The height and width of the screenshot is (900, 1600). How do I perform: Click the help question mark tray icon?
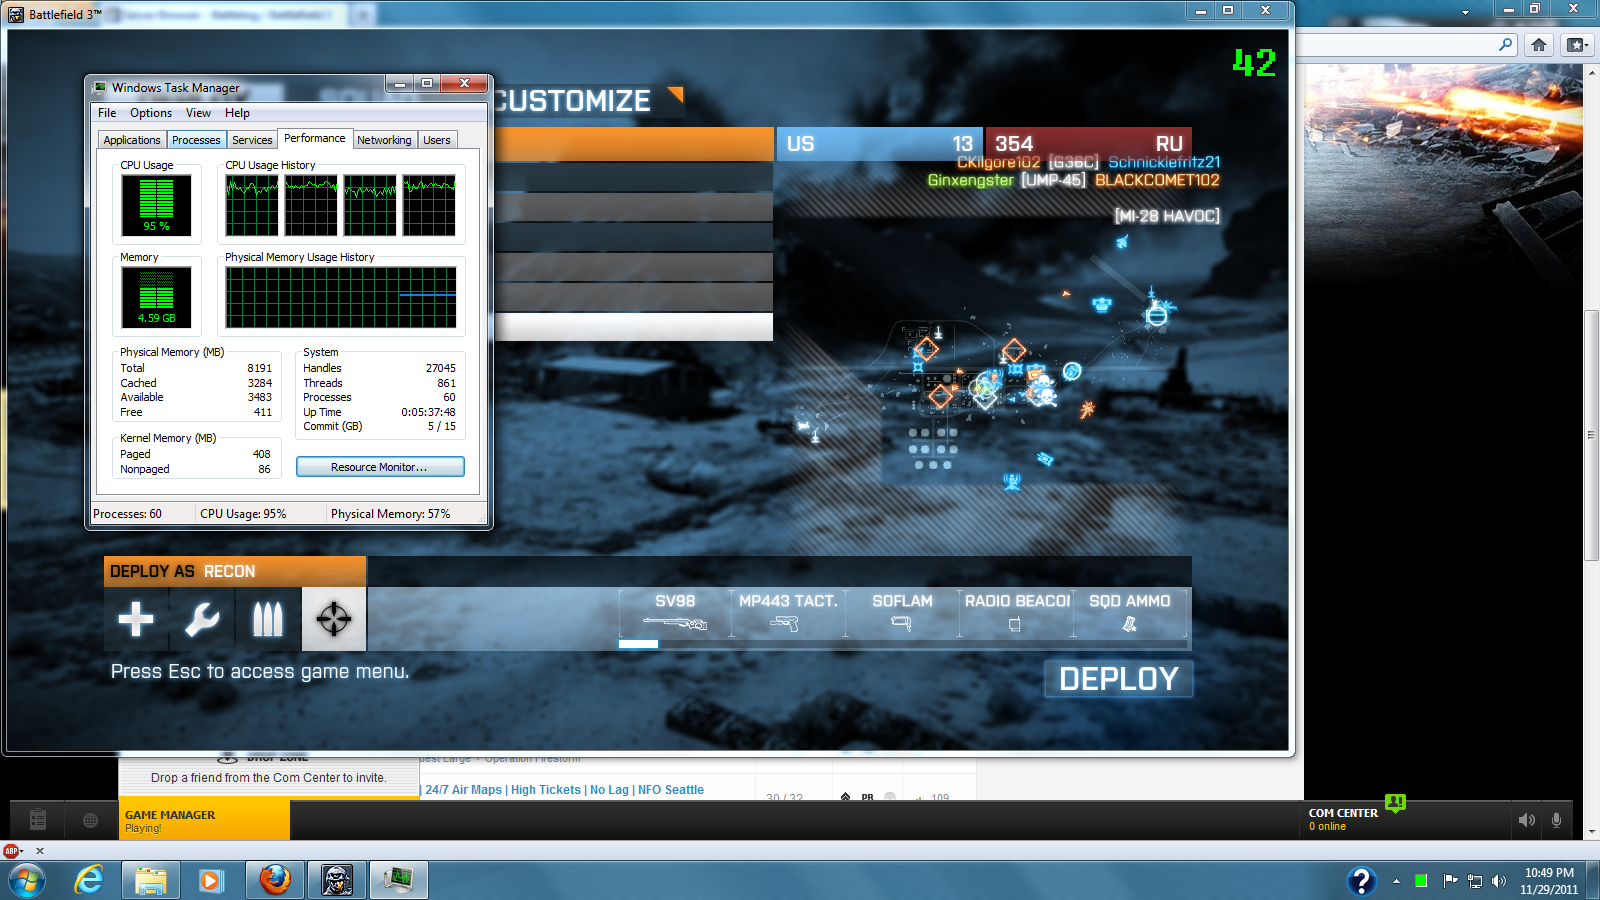[x=1361, y=880]
